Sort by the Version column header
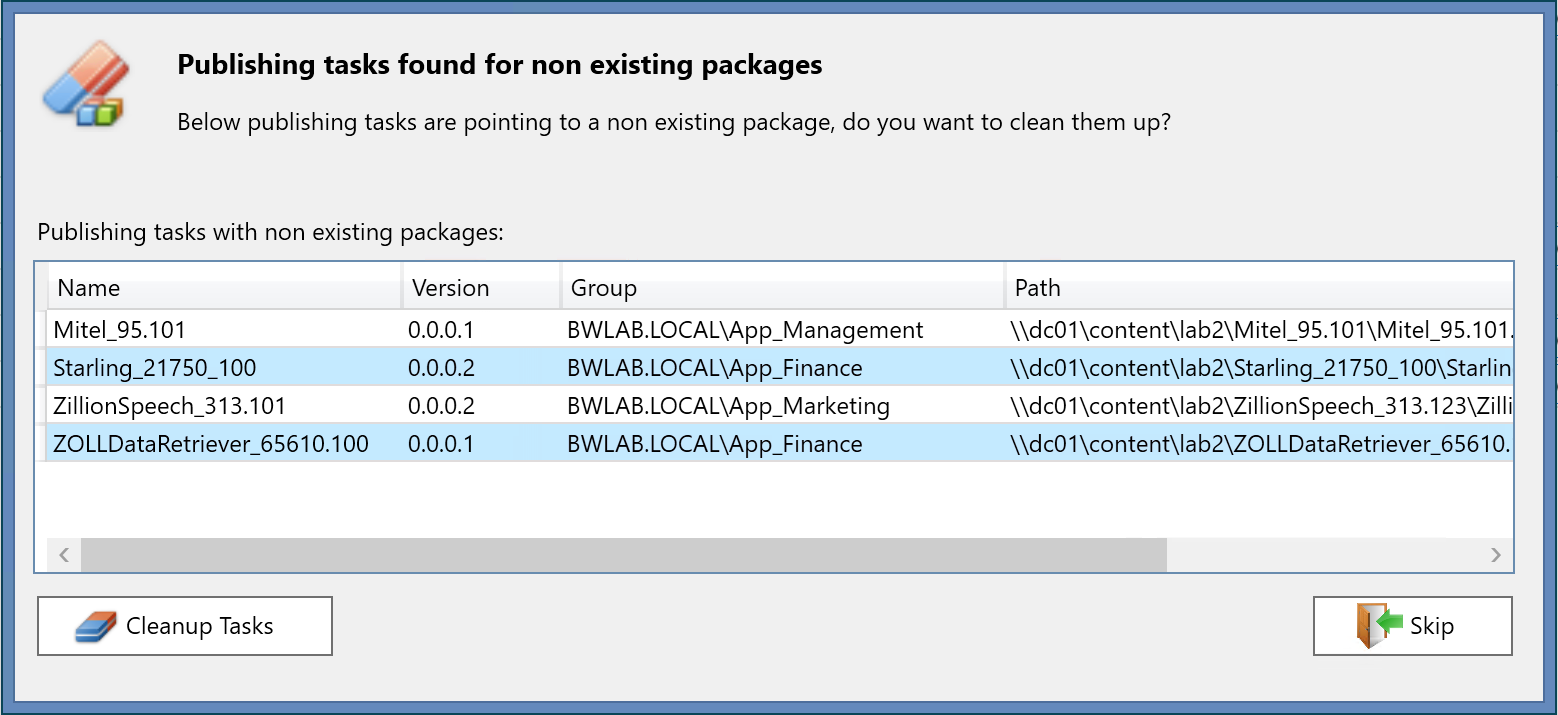The width and height of the screenshot is (1558, 715). click(x=450, y=288)
